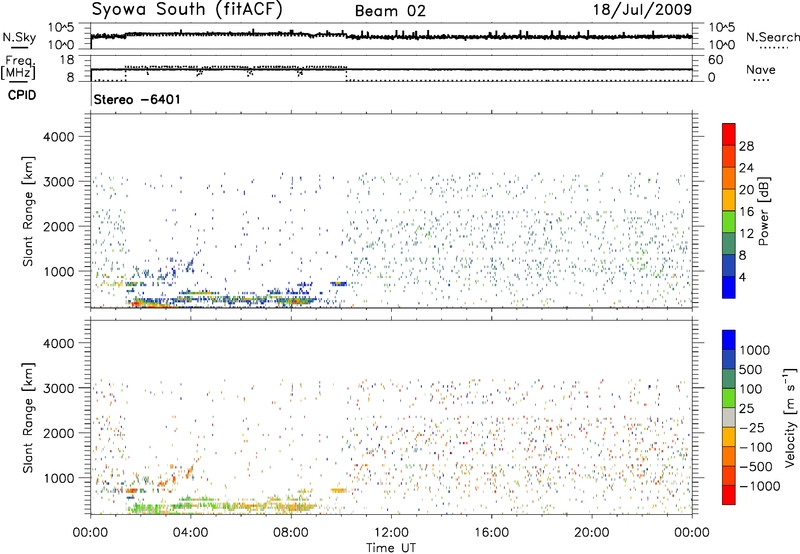
Task: Click the '4' power colorbar tick label
Action: 743,278
